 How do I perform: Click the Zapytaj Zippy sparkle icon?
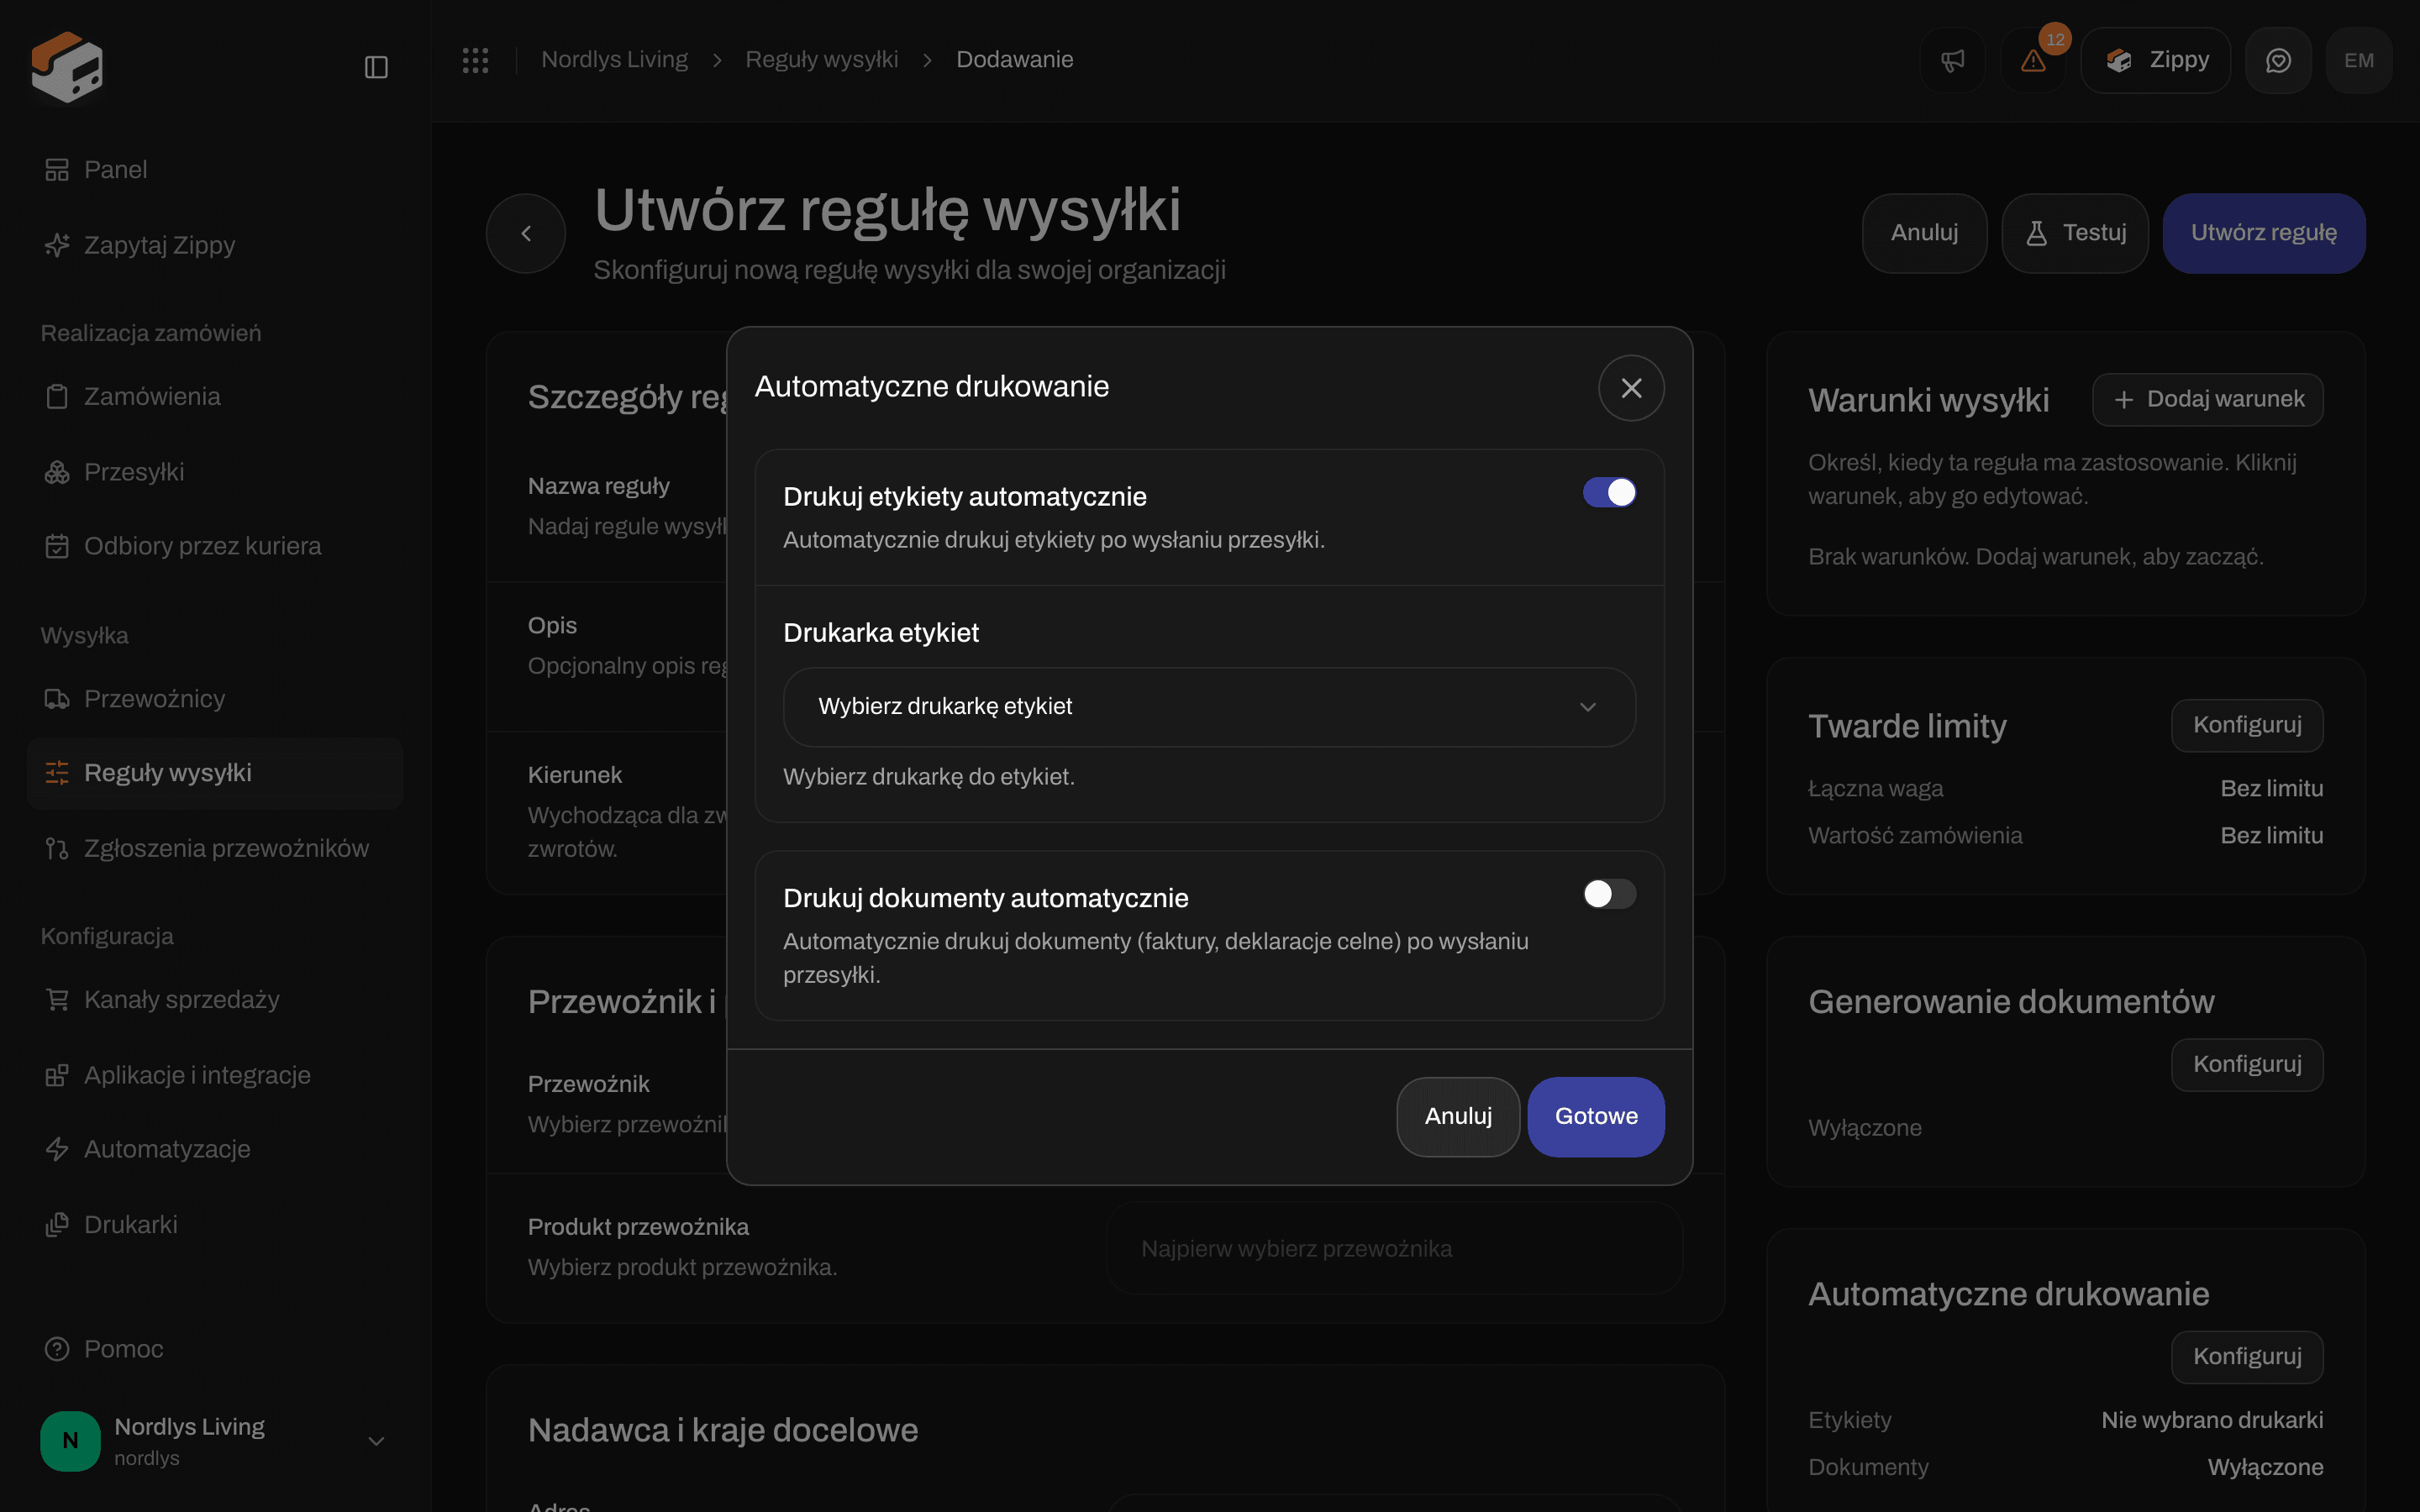(57, 245)
